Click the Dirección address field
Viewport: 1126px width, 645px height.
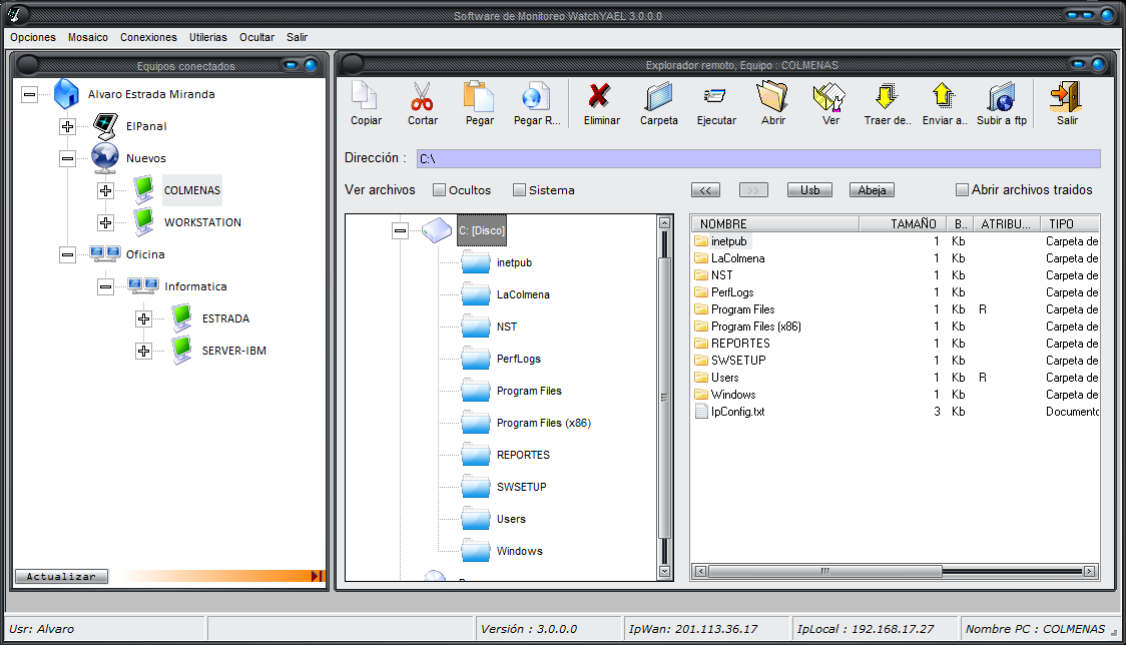pyautogui.click(x=757, y=158)
